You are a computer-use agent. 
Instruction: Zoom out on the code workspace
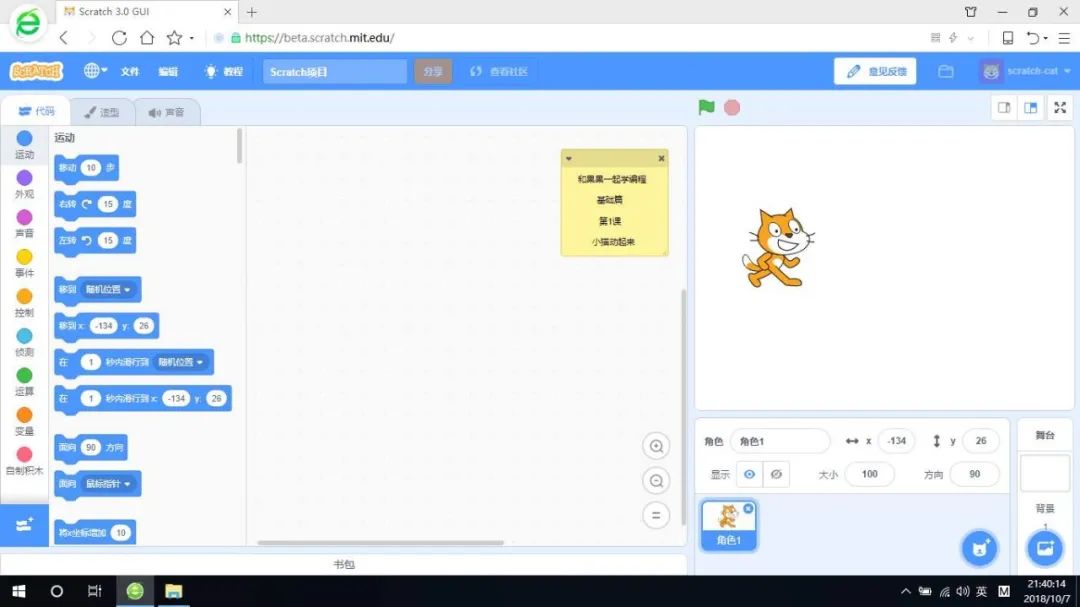pos(657,481)
